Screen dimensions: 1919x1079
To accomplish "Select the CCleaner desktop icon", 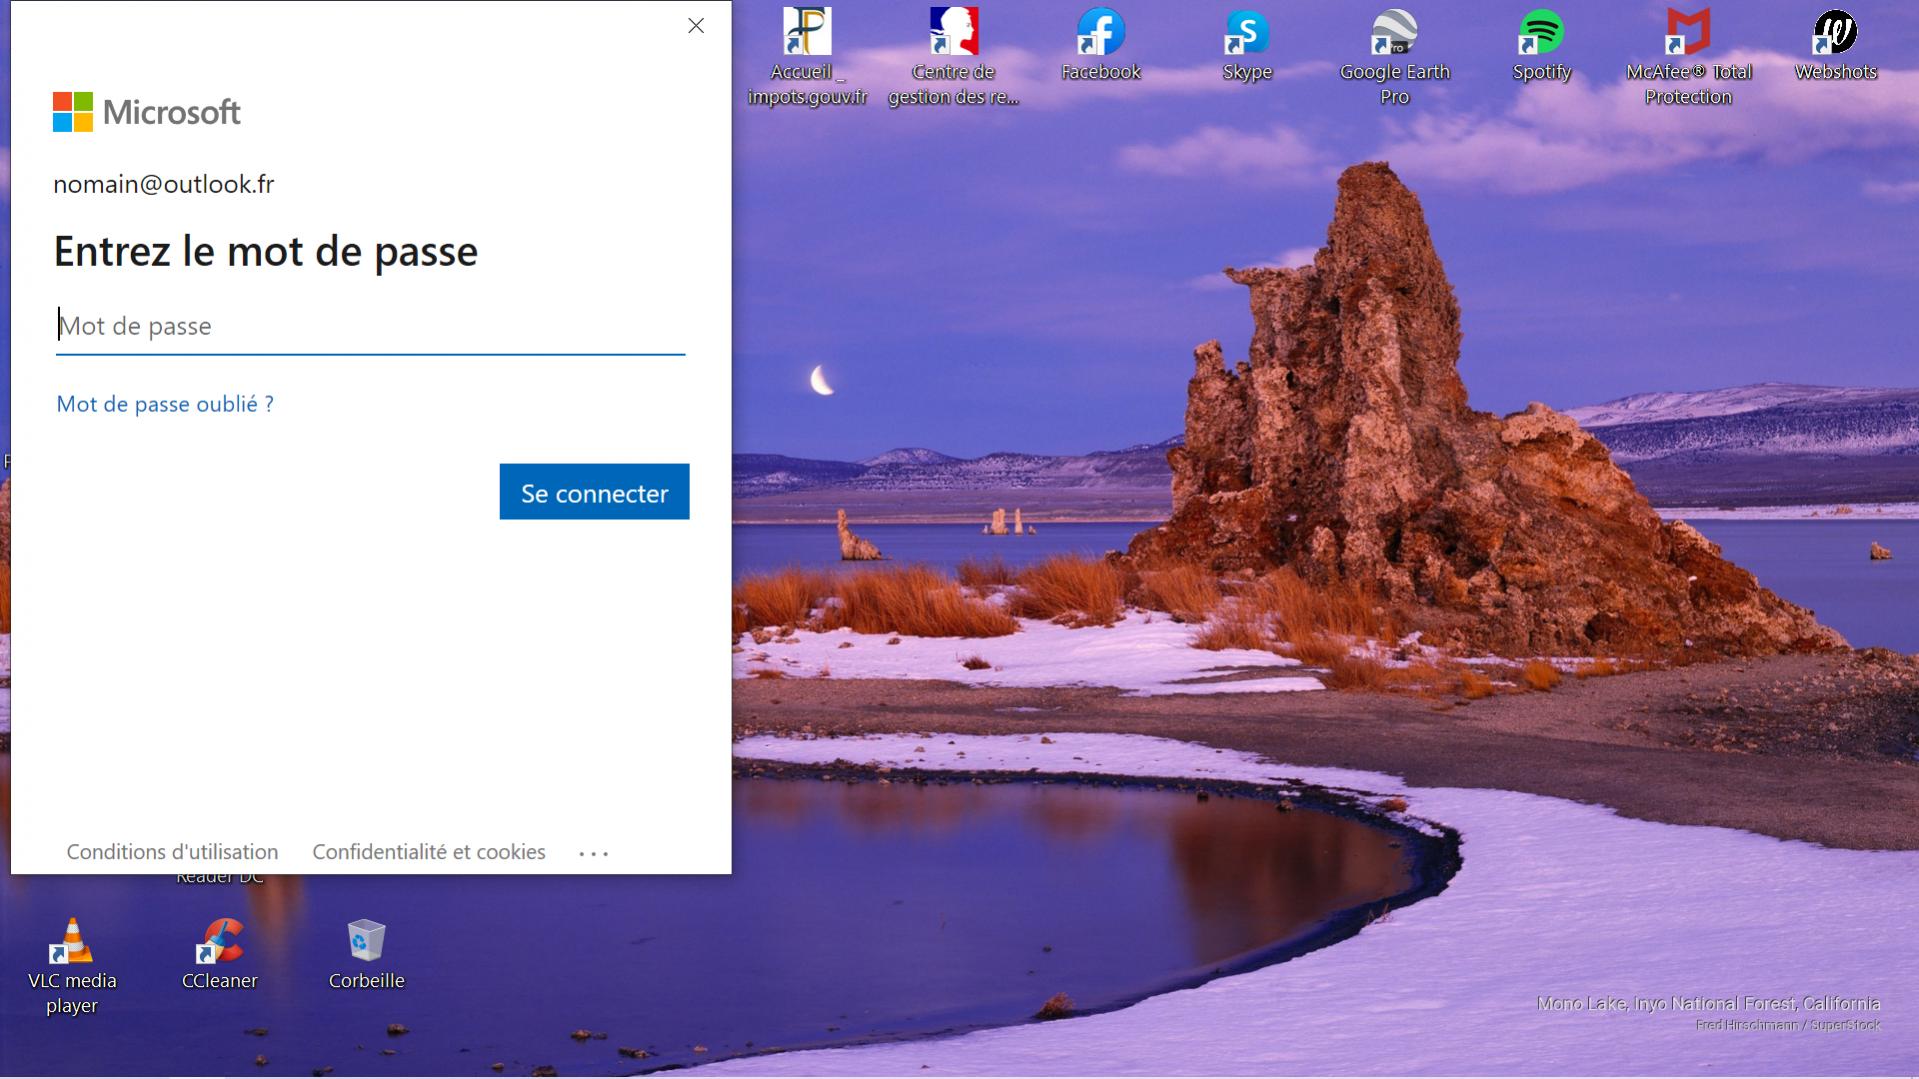I will (x=220, y=955).
